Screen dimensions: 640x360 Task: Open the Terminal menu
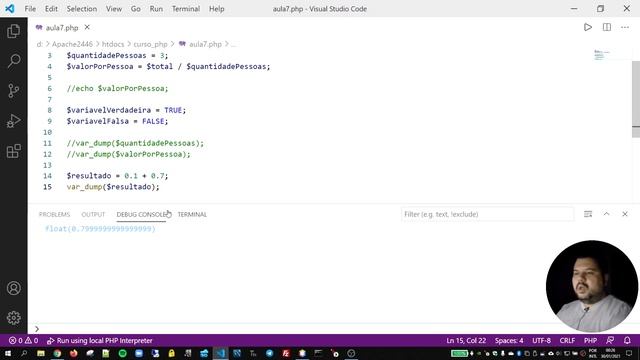coord(186,9)
